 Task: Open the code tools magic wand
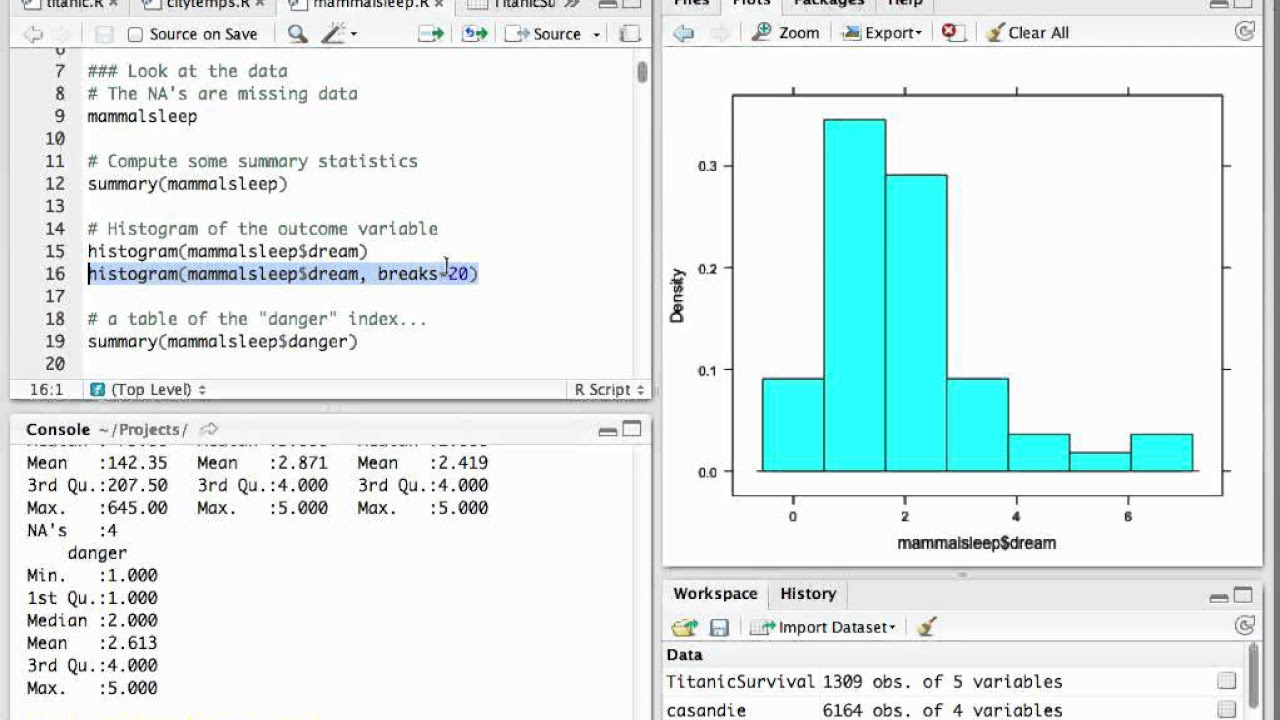[x=332, y=34]
